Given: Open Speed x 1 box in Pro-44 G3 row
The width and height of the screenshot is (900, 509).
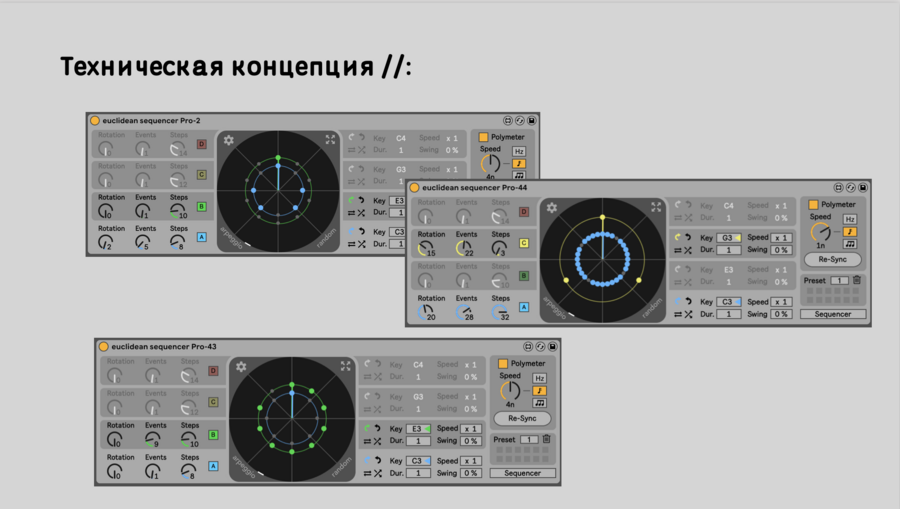Looking at the screenshot, I should tap(781, 238).
